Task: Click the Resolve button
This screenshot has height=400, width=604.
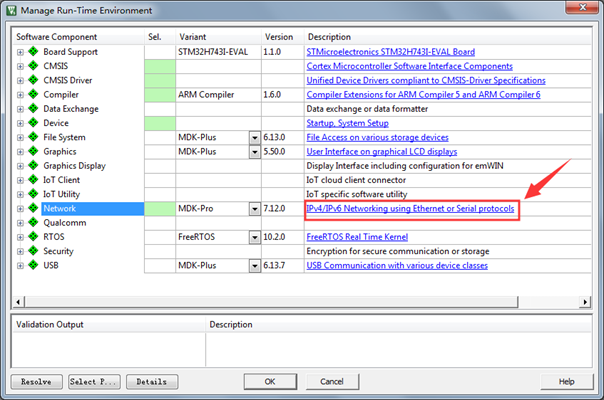Action: click(x=37, y=382)
